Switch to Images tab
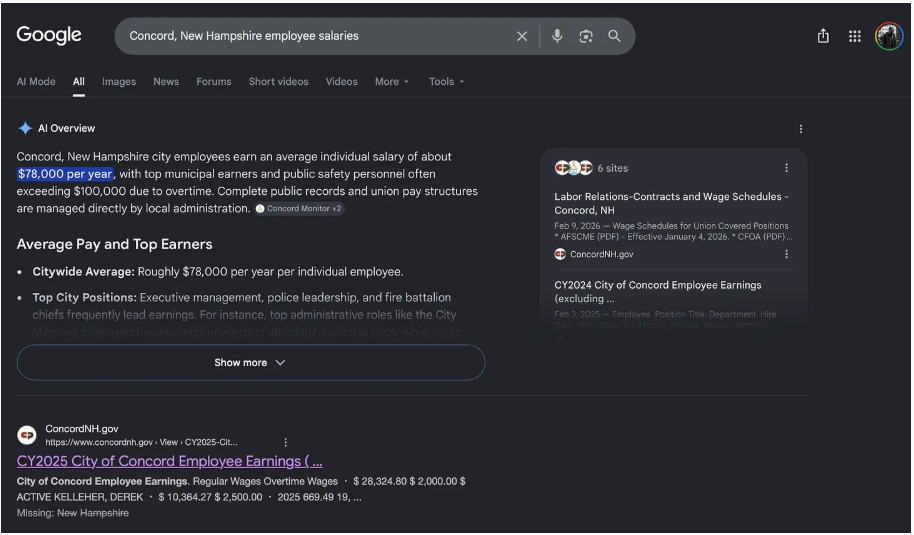 (119, 82)
